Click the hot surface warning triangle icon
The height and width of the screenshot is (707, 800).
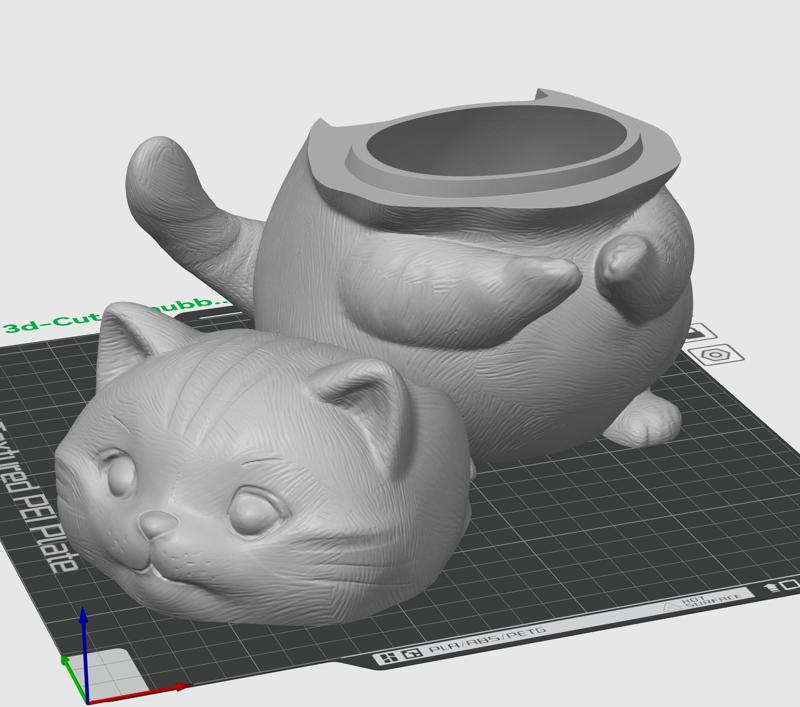pos(668,604)
